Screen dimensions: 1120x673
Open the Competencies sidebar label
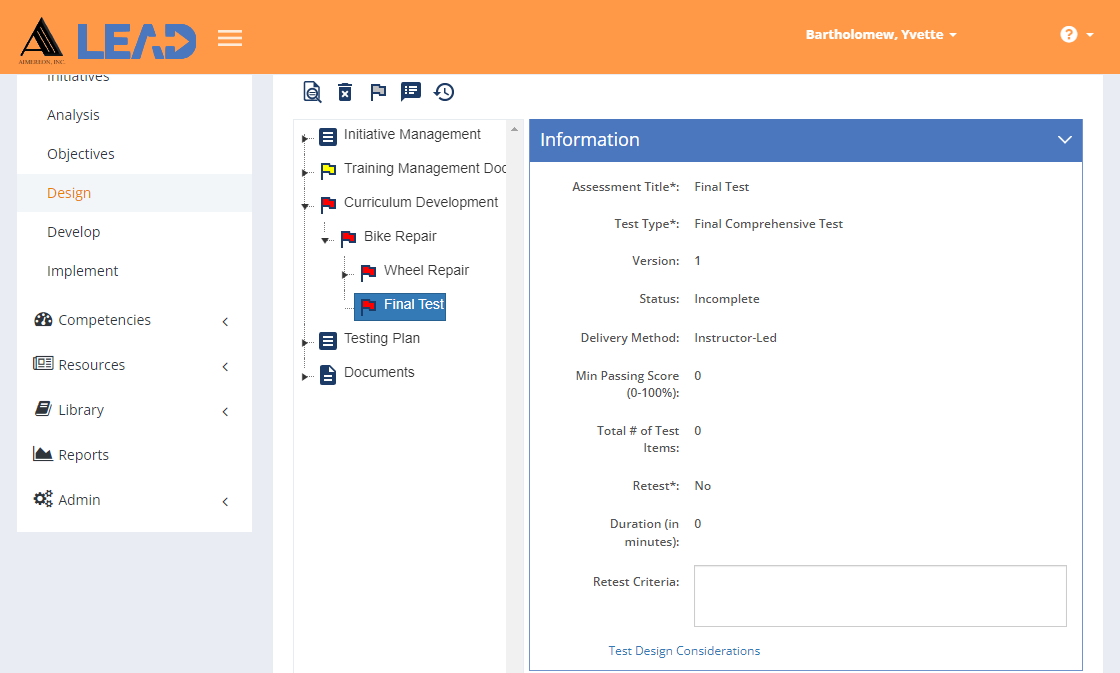pos(104,320)
